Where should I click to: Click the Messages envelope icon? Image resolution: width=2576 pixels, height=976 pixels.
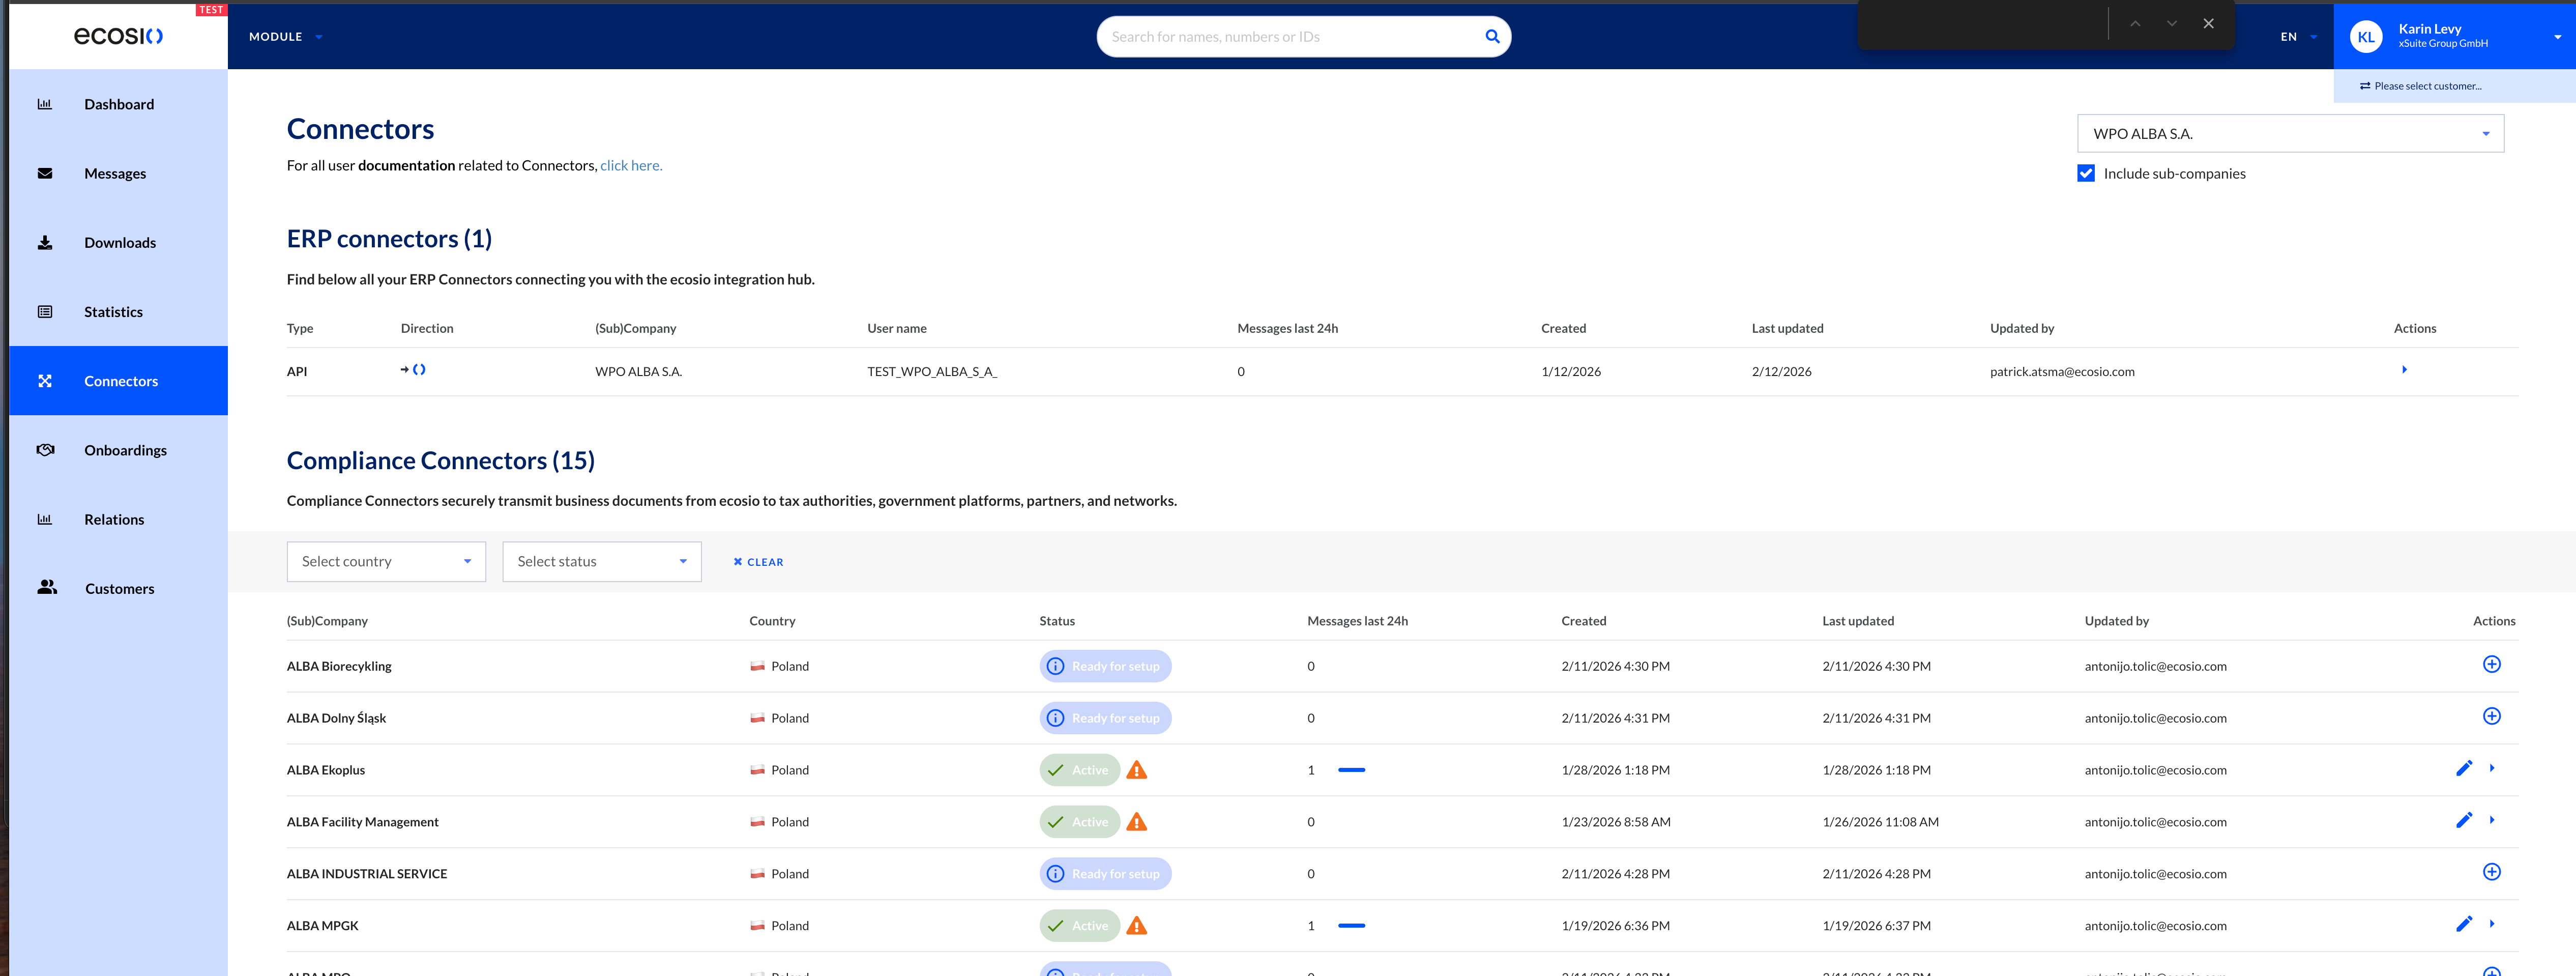coord(45,173)
